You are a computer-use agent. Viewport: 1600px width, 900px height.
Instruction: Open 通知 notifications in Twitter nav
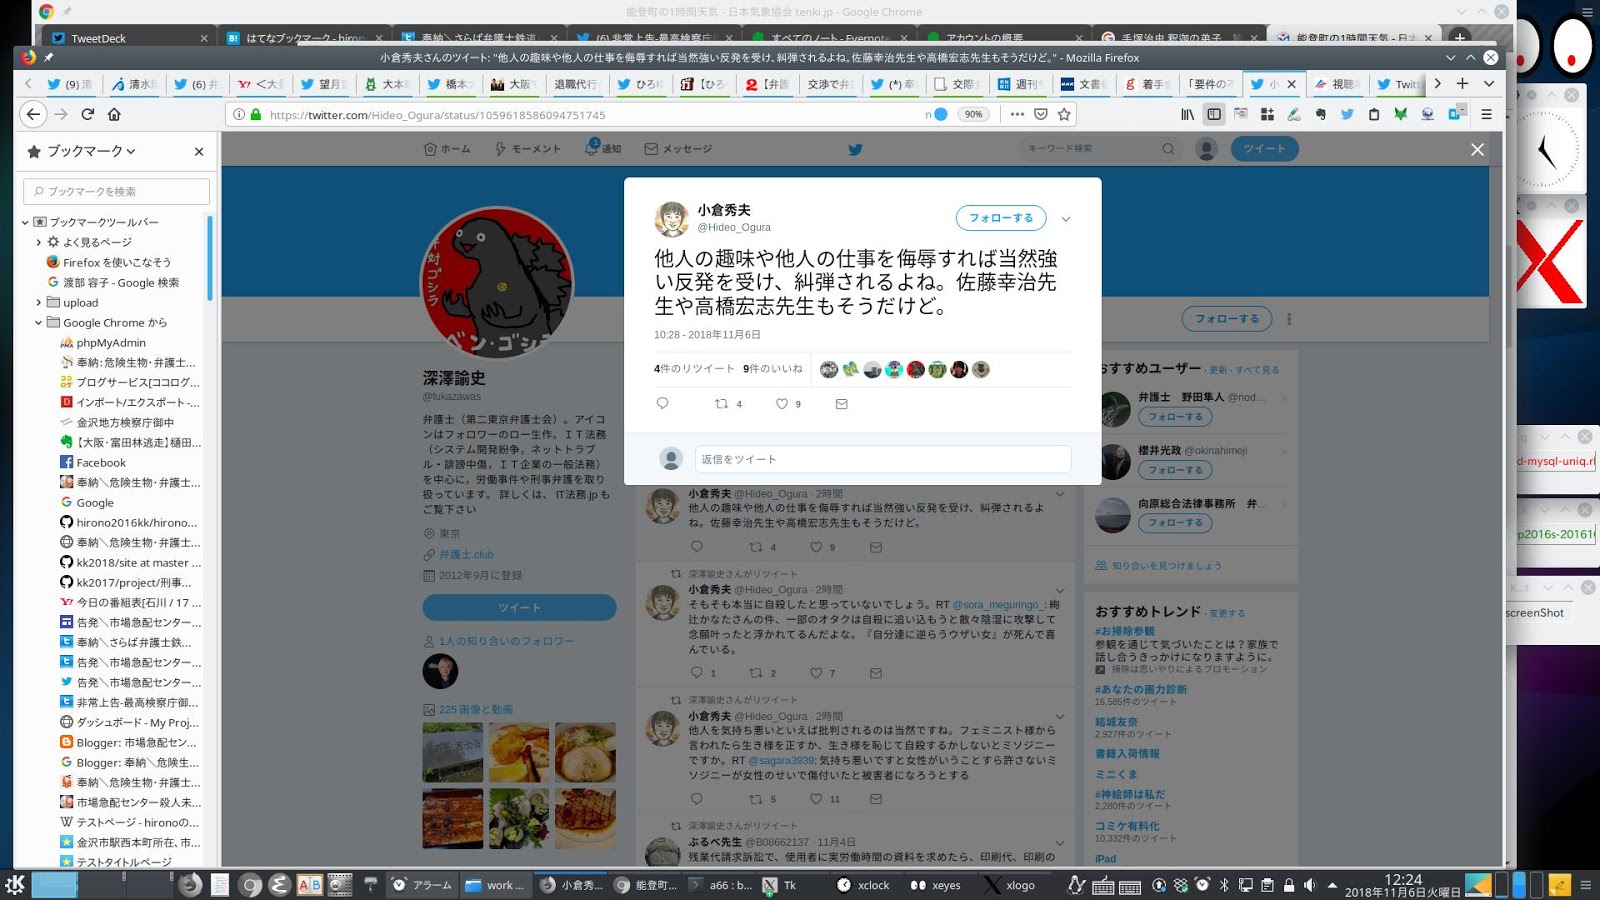pyautogui.click(x=603, y=149)
